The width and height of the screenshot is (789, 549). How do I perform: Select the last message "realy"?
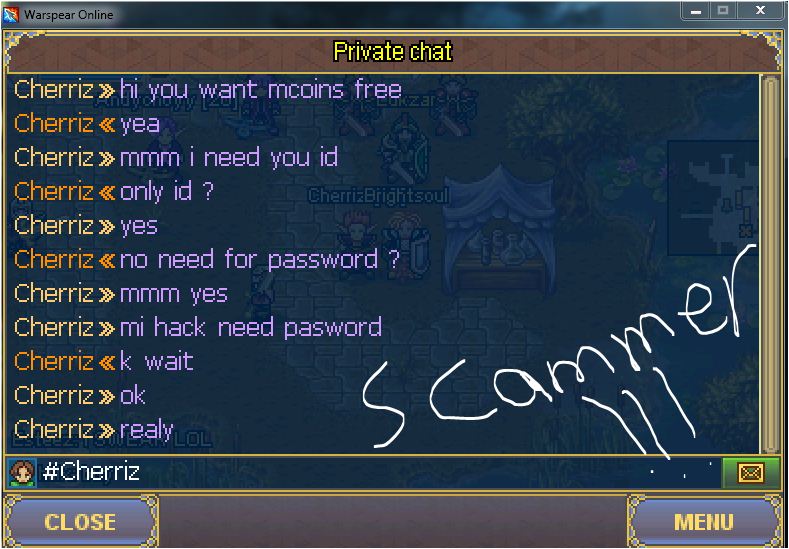coord(146,430)
